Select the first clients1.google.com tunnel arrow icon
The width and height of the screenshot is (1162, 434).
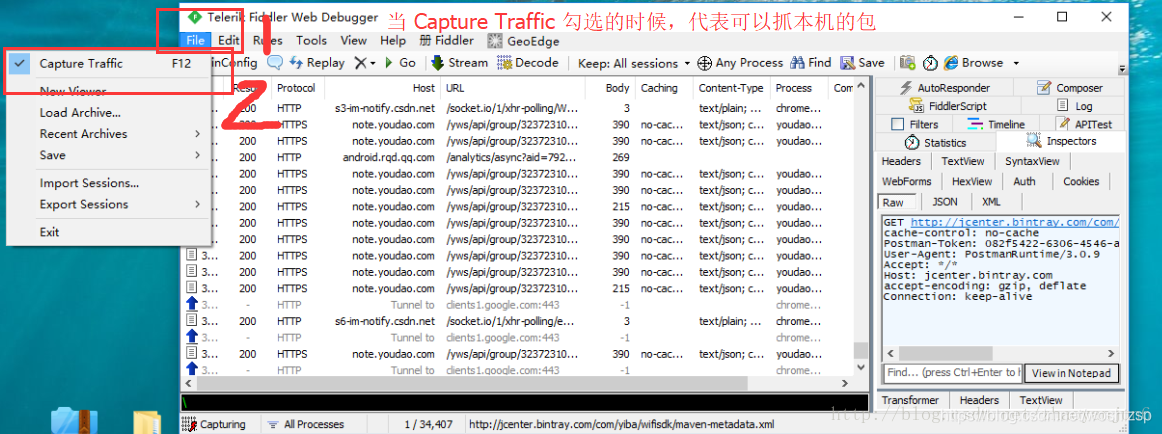pos(192,304)
